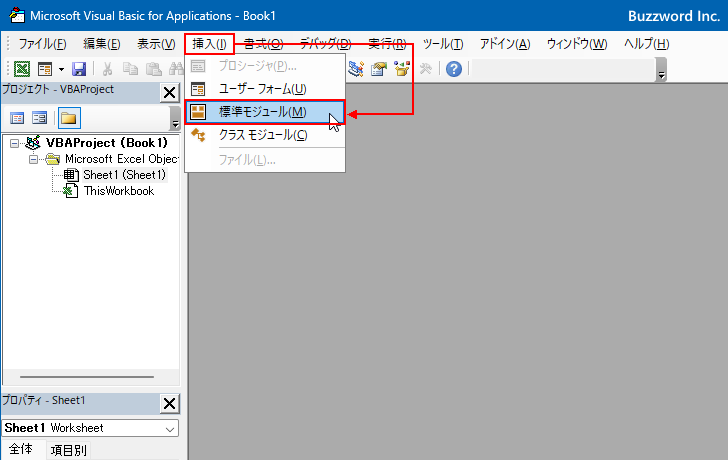
Task: Open the ファイル(F) menu
Action: (x=42, y=44)
